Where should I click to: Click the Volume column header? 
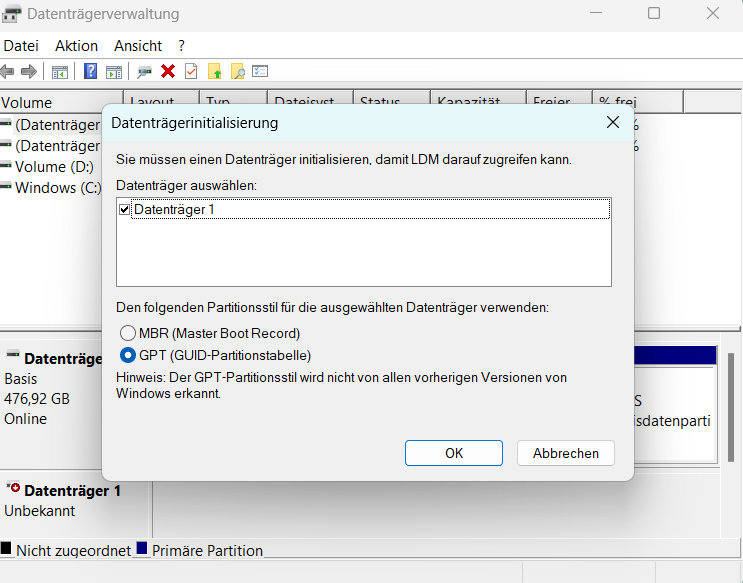click(62, 102)
